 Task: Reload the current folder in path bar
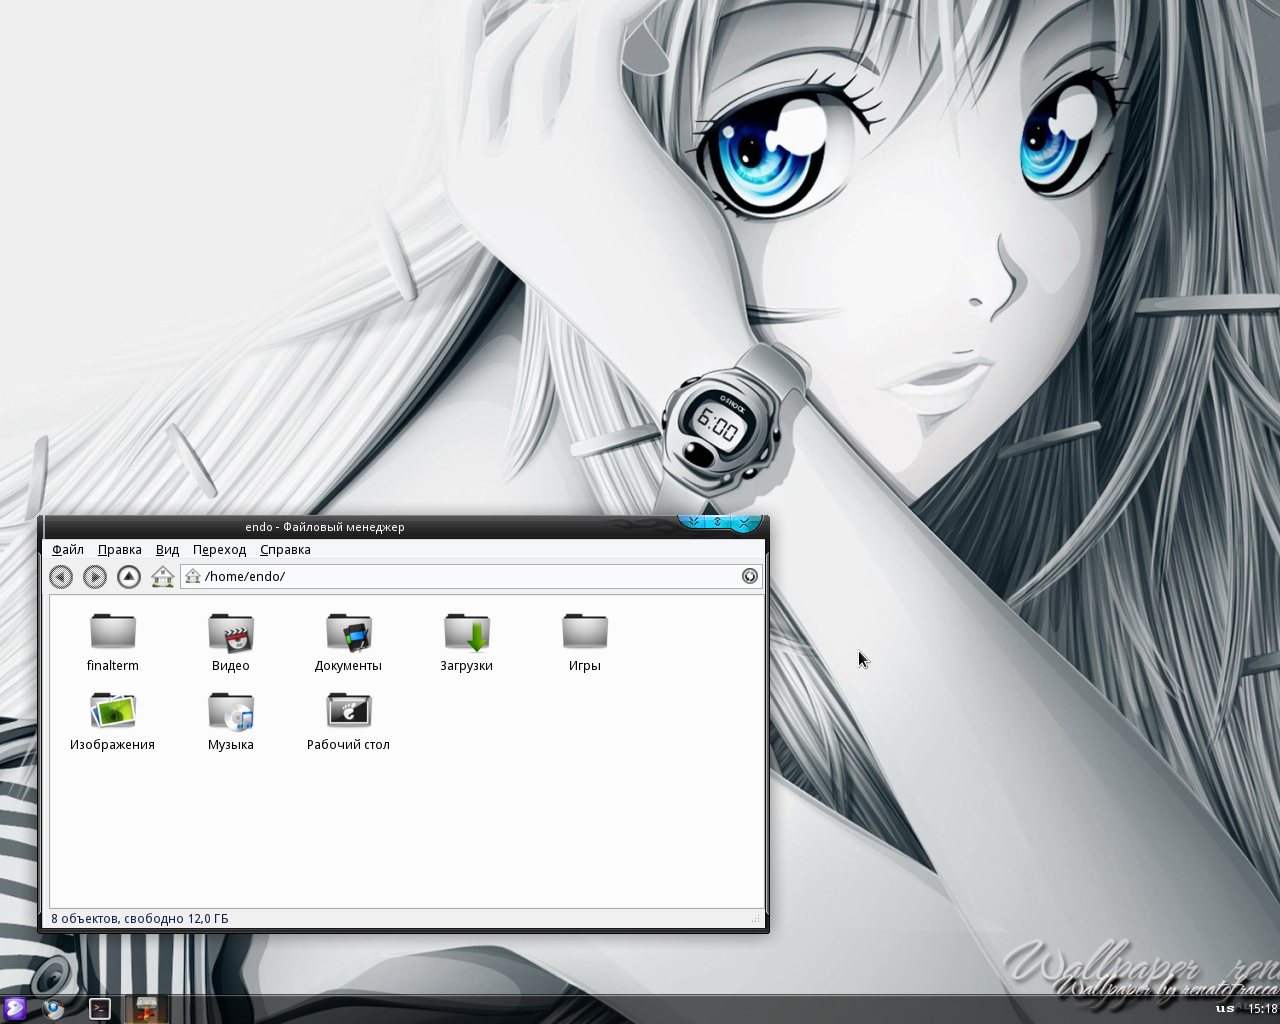(749, 576)
